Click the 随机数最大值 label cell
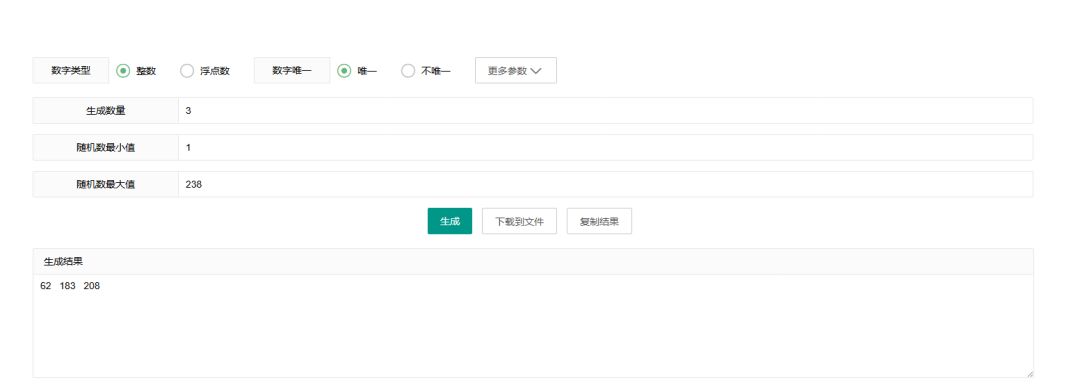This screenshot has width=1080, height=392. click(x=105, y=184)
